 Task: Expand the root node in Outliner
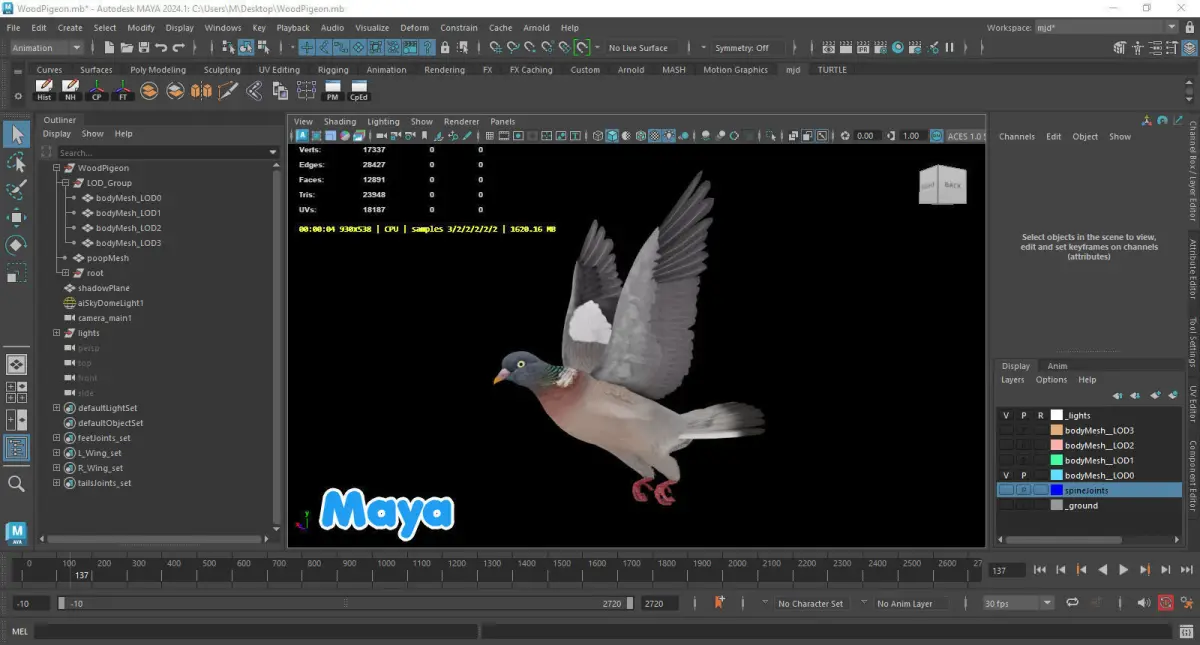[x=65, y=273]
